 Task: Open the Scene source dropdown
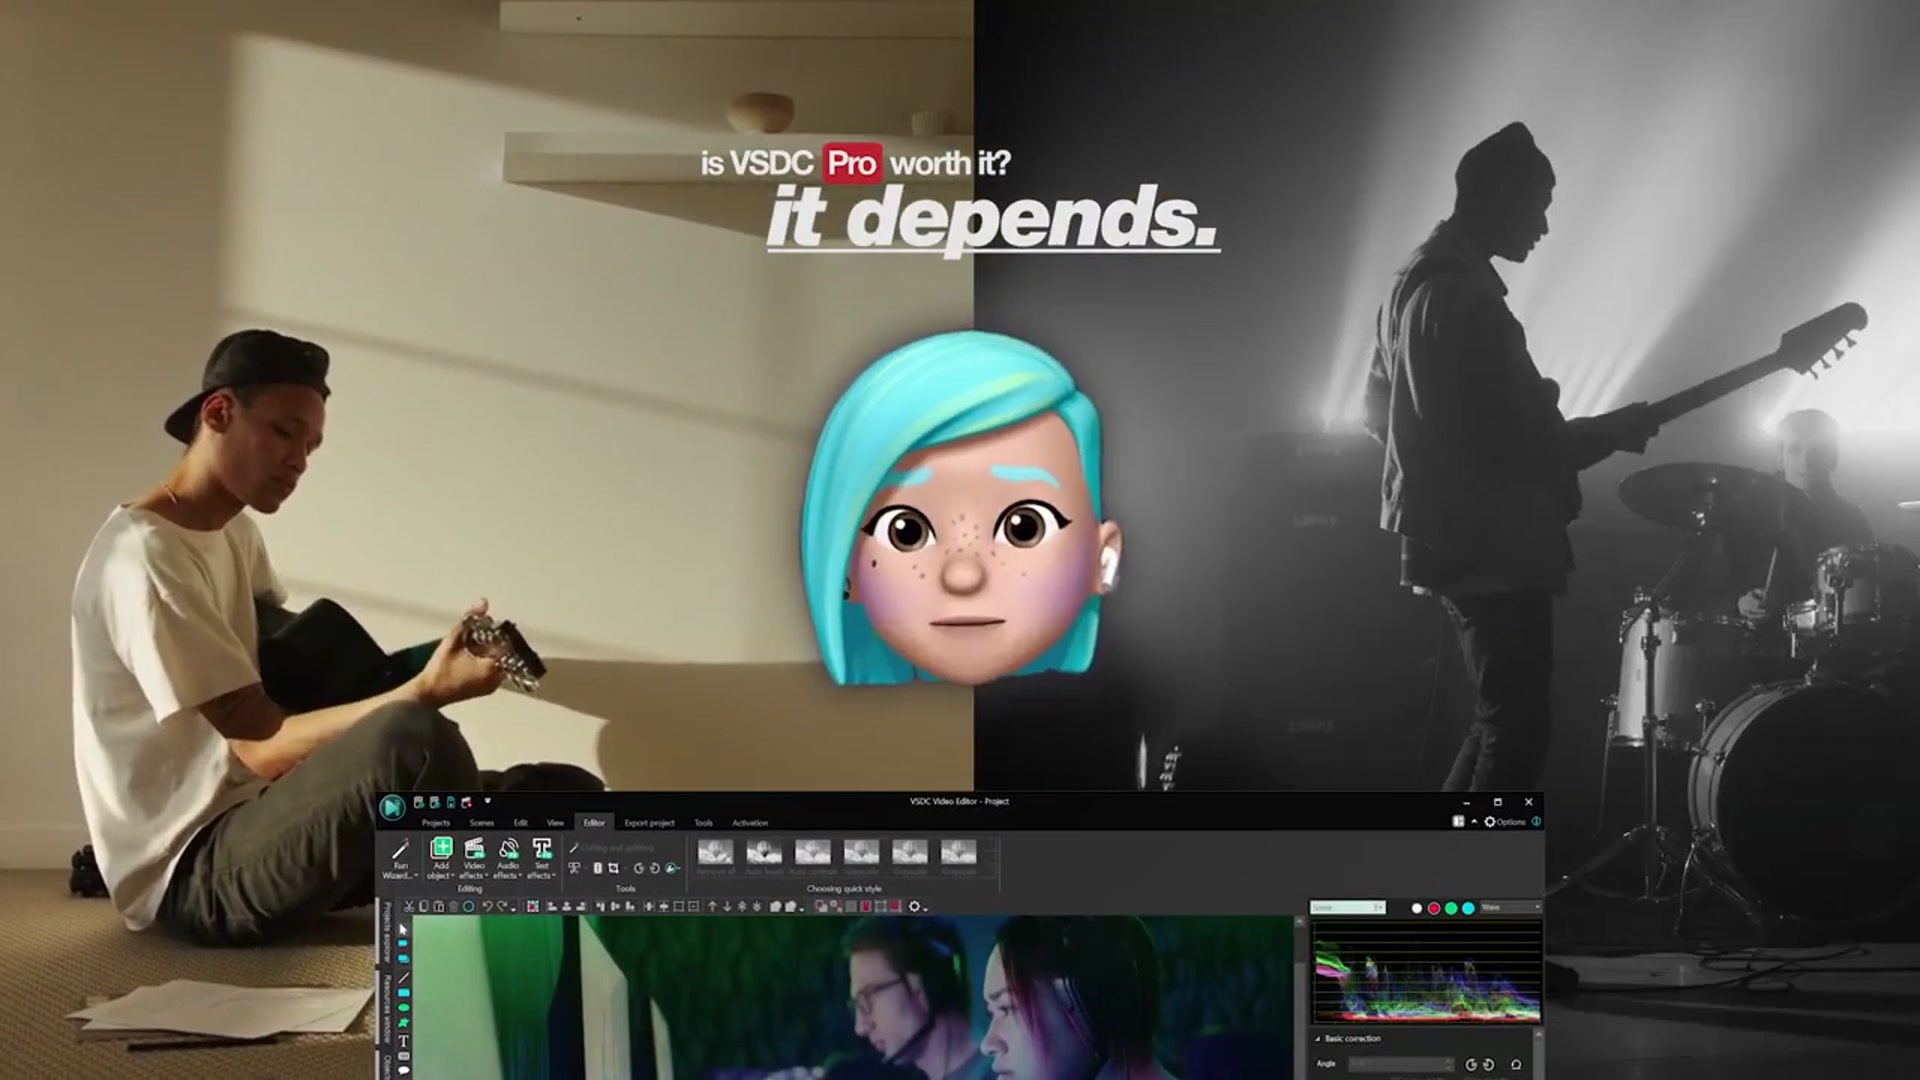[1348, 908]
